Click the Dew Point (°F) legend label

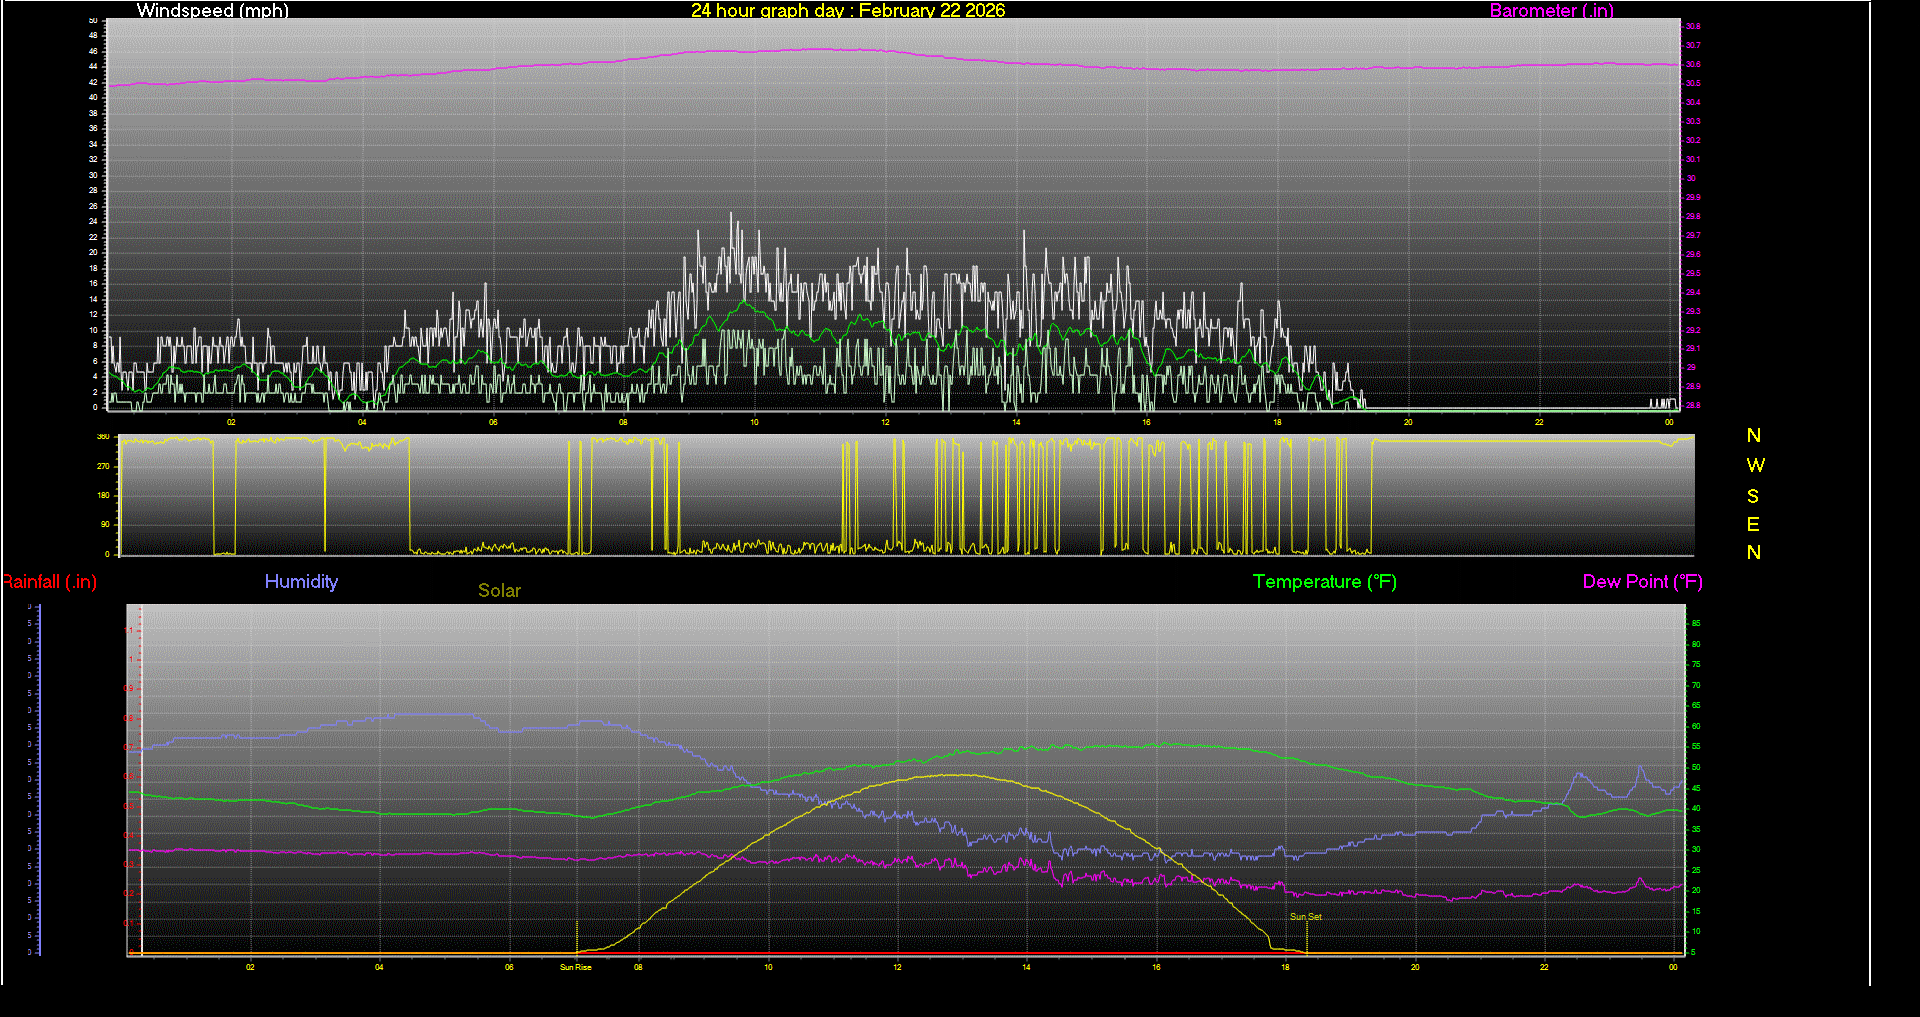(1642, 581)
